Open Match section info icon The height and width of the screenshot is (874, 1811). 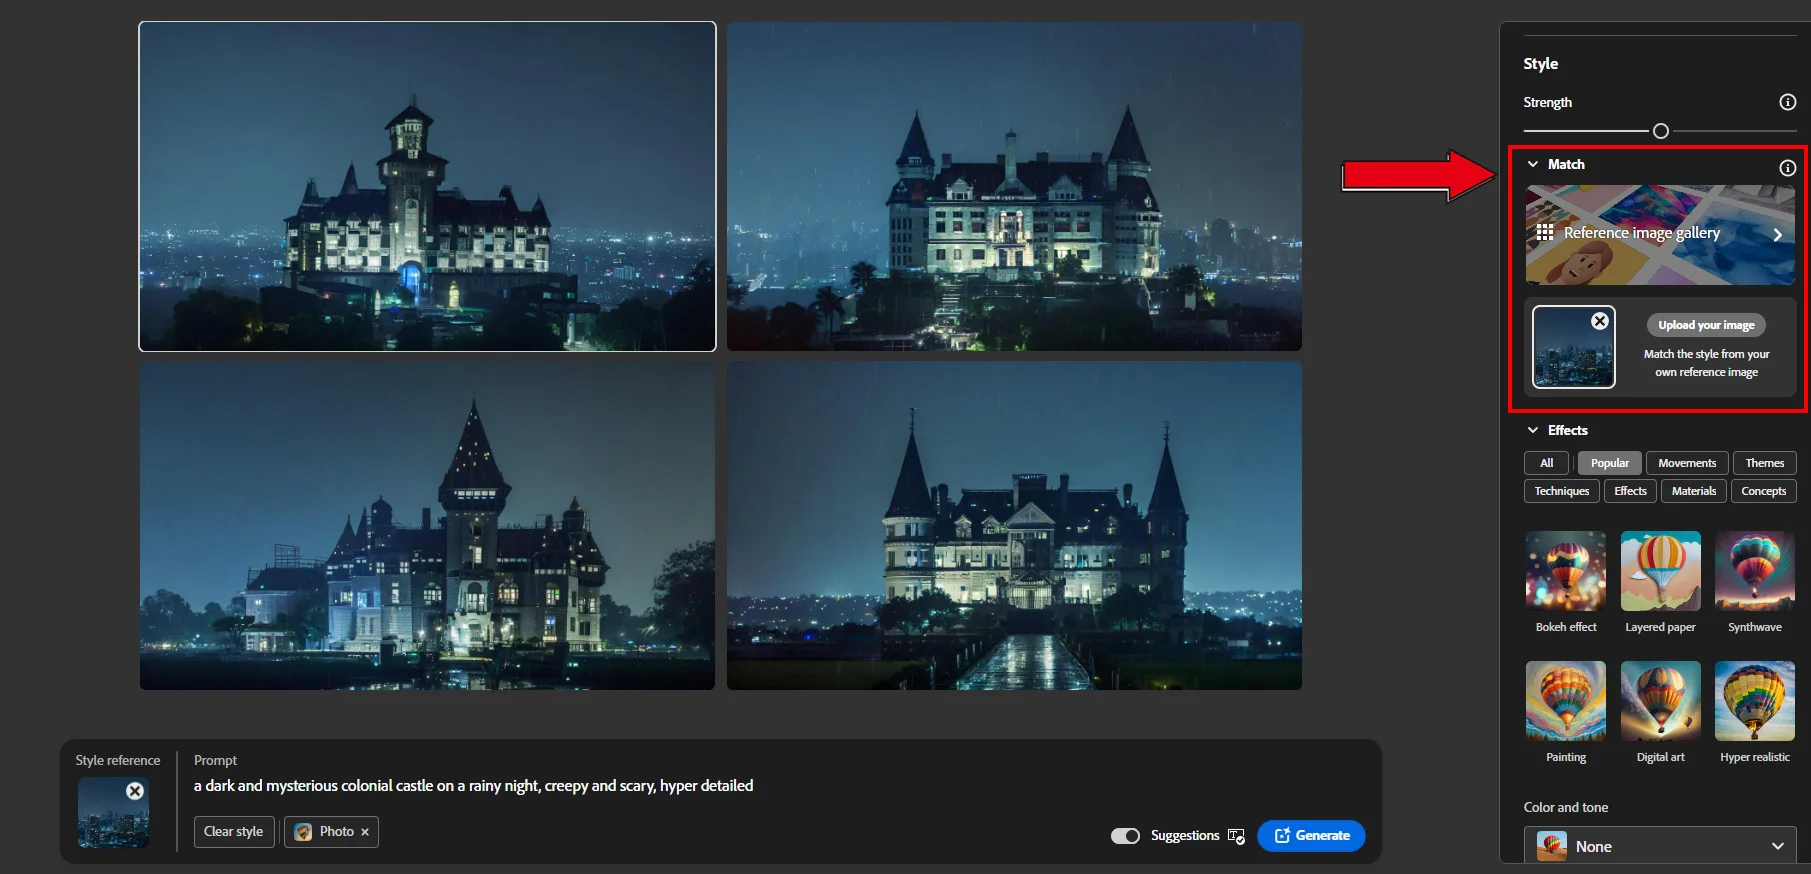click(x=1788, y=168)
